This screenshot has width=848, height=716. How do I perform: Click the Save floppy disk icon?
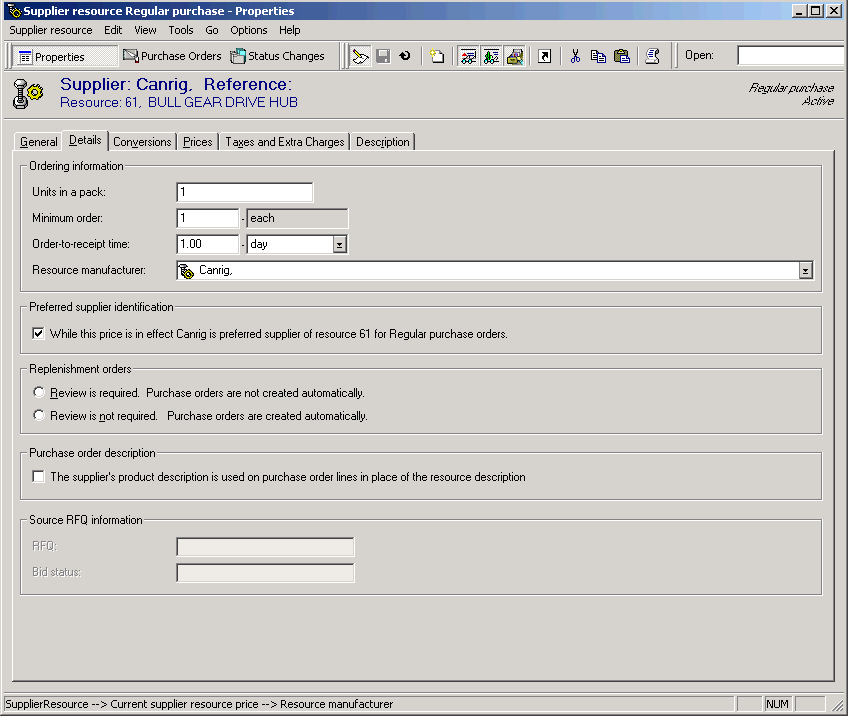382,56
